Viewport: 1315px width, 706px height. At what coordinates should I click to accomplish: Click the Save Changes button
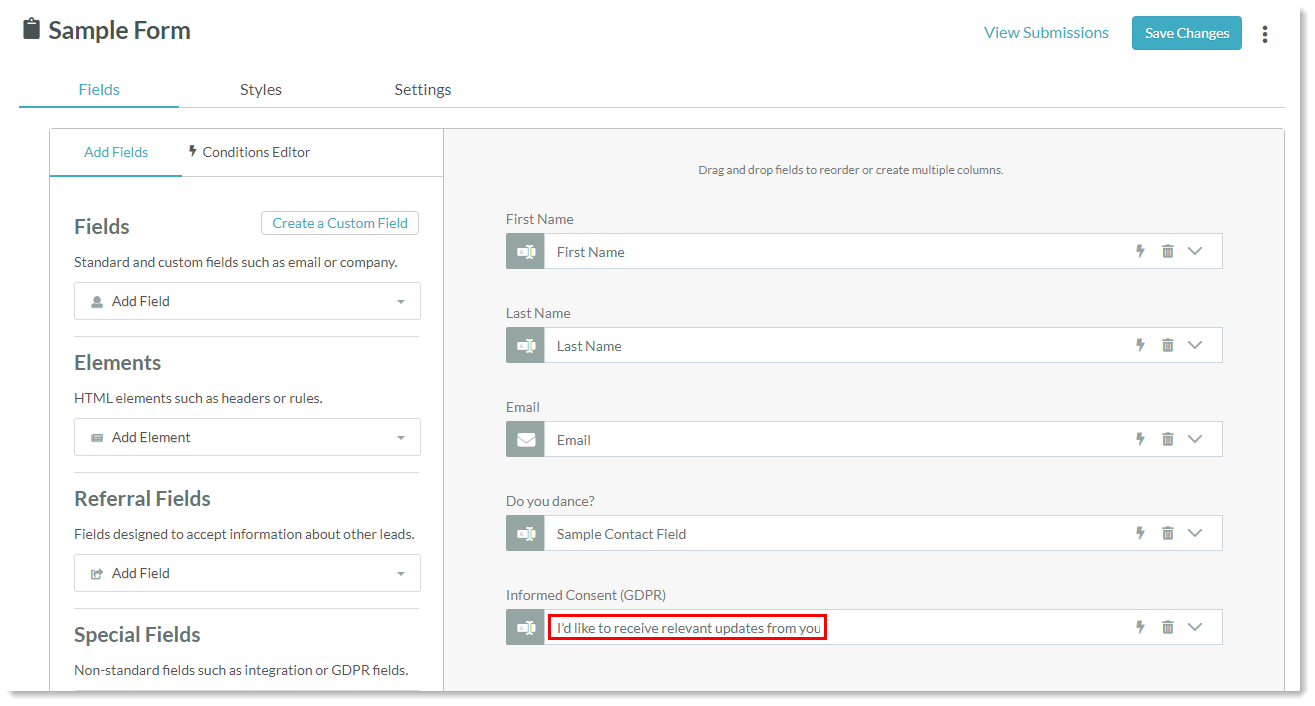(1187, 33)
